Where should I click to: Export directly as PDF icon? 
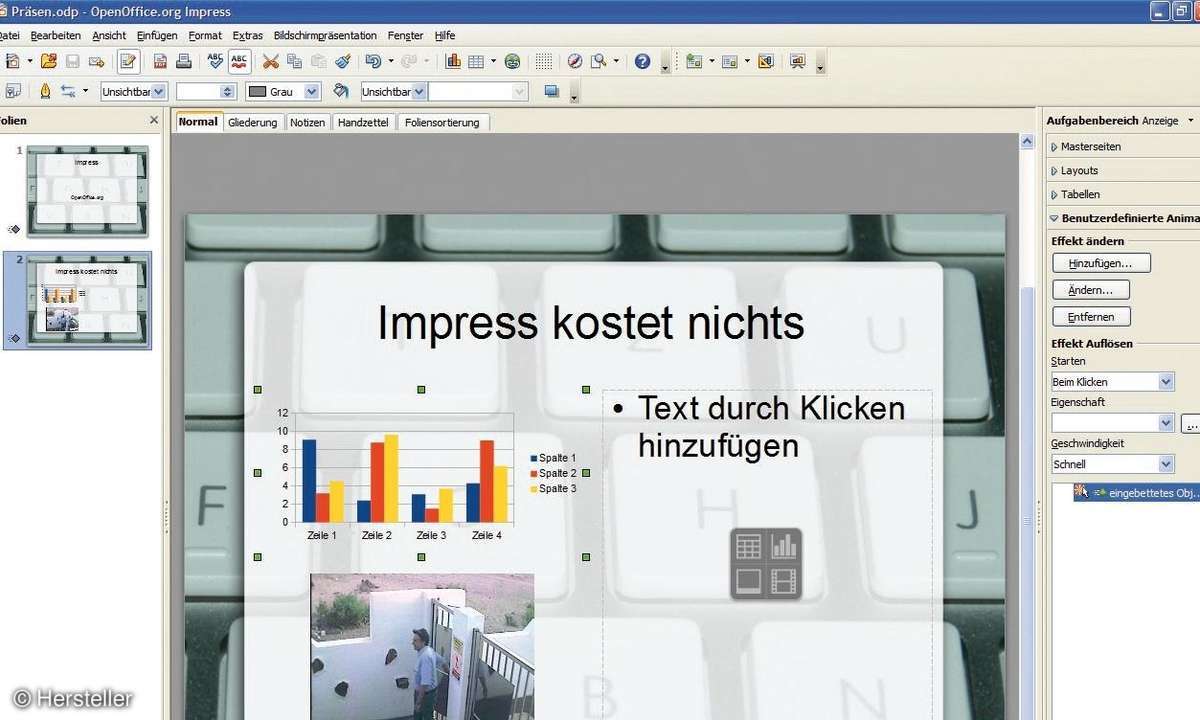coord(160,61)
